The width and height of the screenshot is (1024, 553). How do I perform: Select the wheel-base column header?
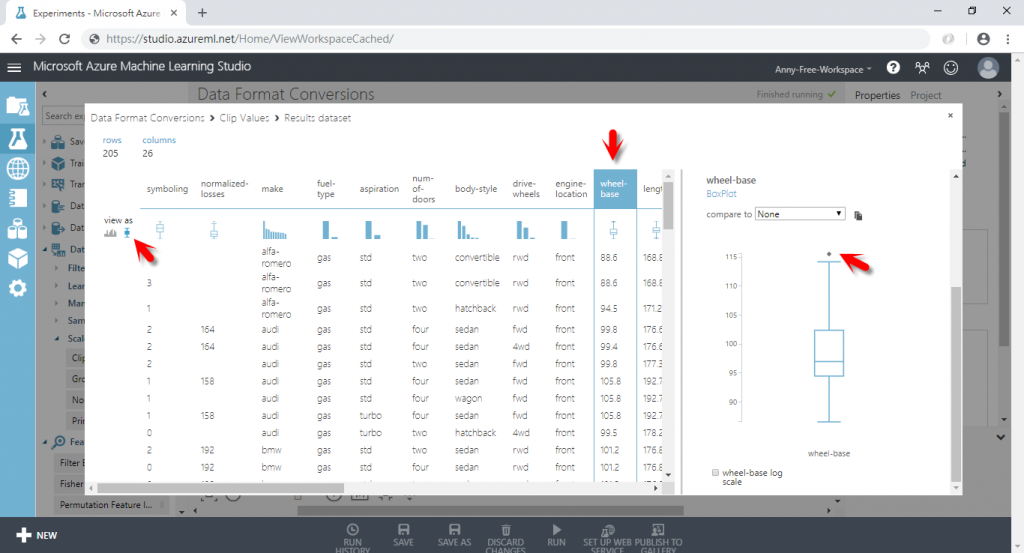coord(615,189)
